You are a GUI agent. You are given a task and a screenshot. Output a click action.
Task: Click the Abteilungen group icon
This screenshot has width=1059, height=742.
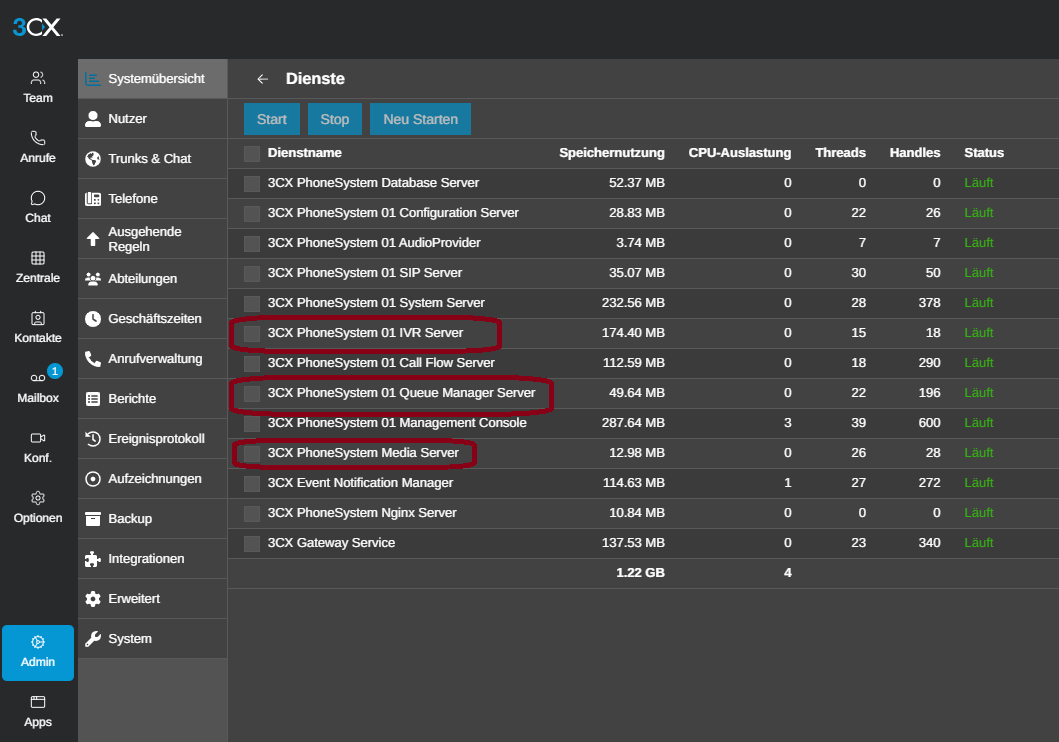pyautogui.click(x=93, y=279)
